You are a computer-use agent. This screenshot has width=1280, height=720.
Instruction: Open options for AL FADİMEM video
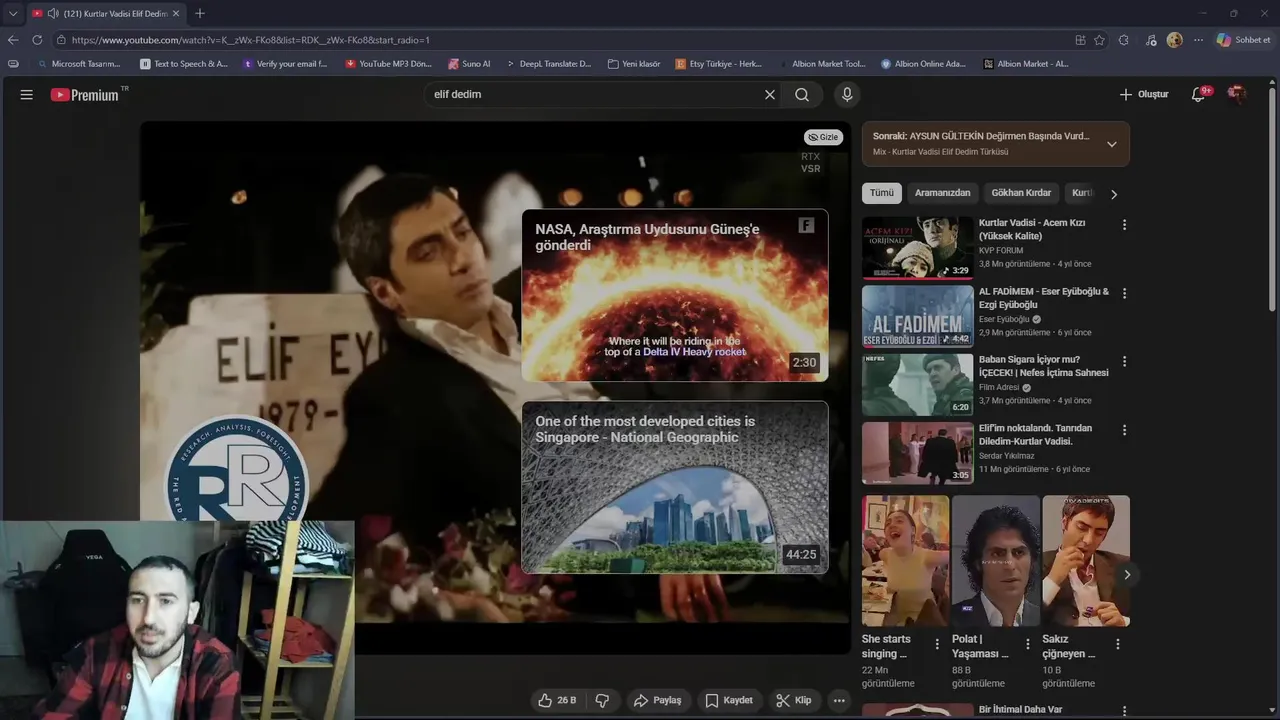coord(1124,293)
